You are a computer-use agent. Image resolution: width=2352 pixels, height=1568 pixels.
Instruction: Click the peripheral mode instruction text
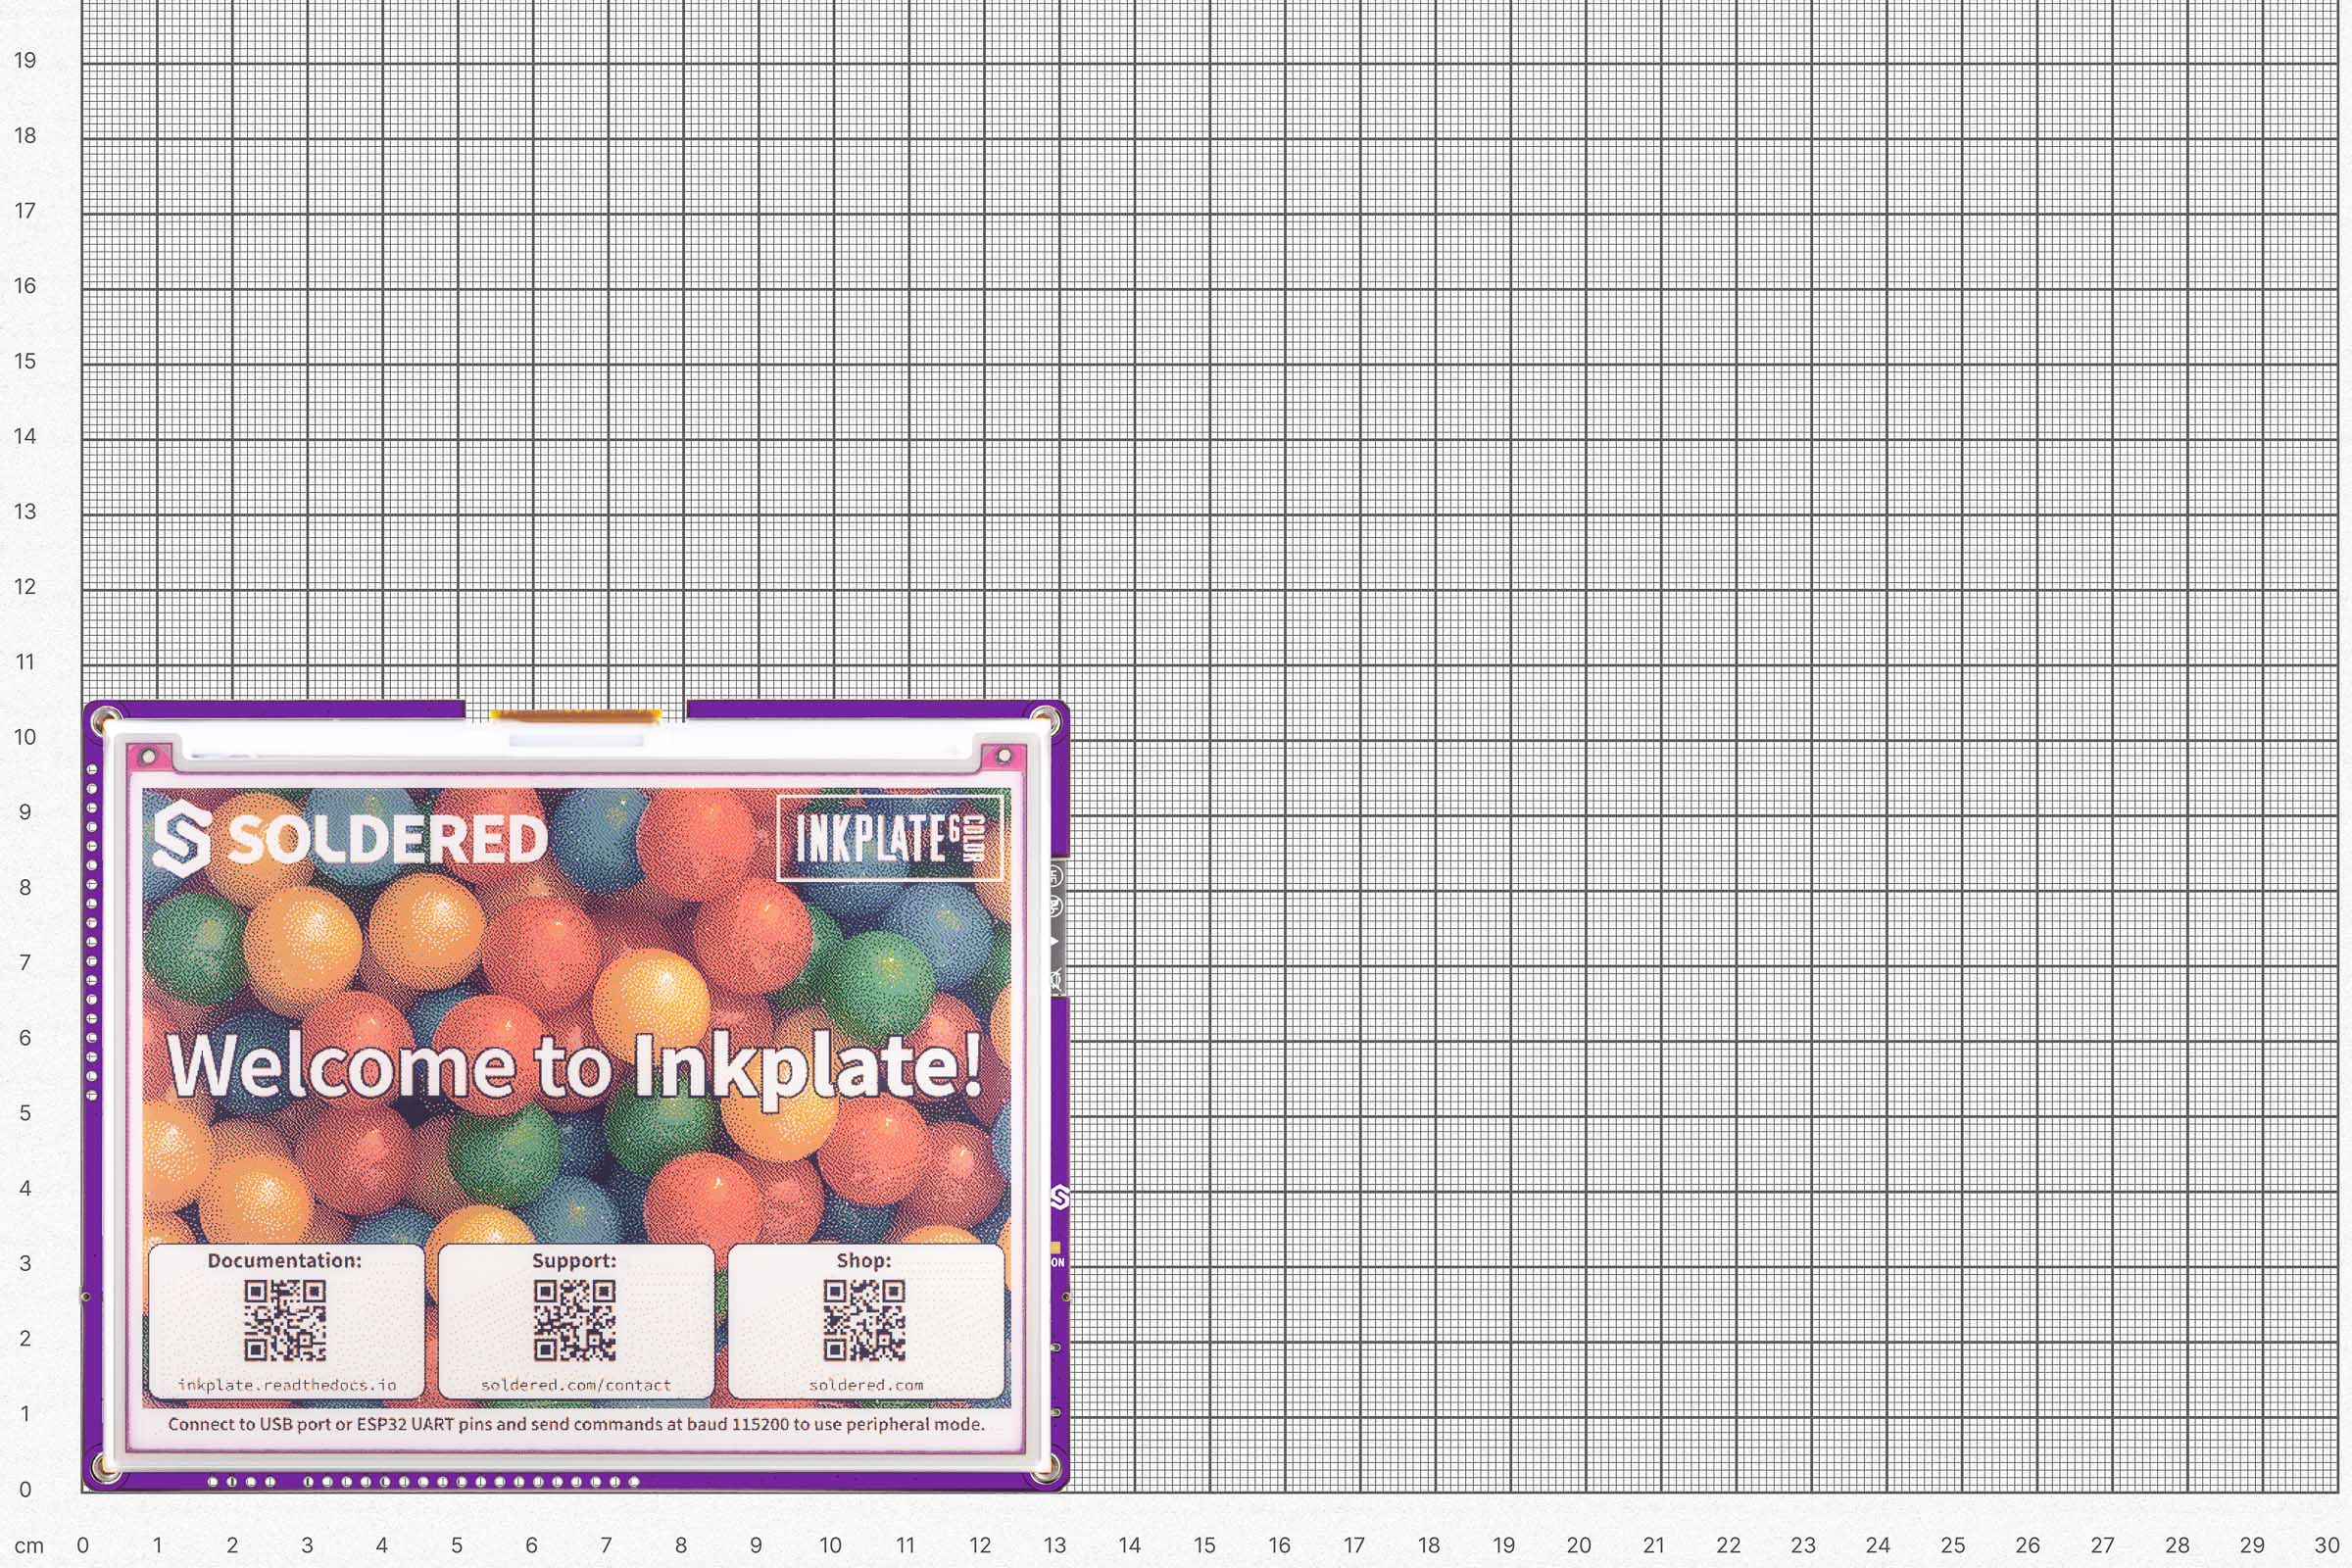point(576,1424)
